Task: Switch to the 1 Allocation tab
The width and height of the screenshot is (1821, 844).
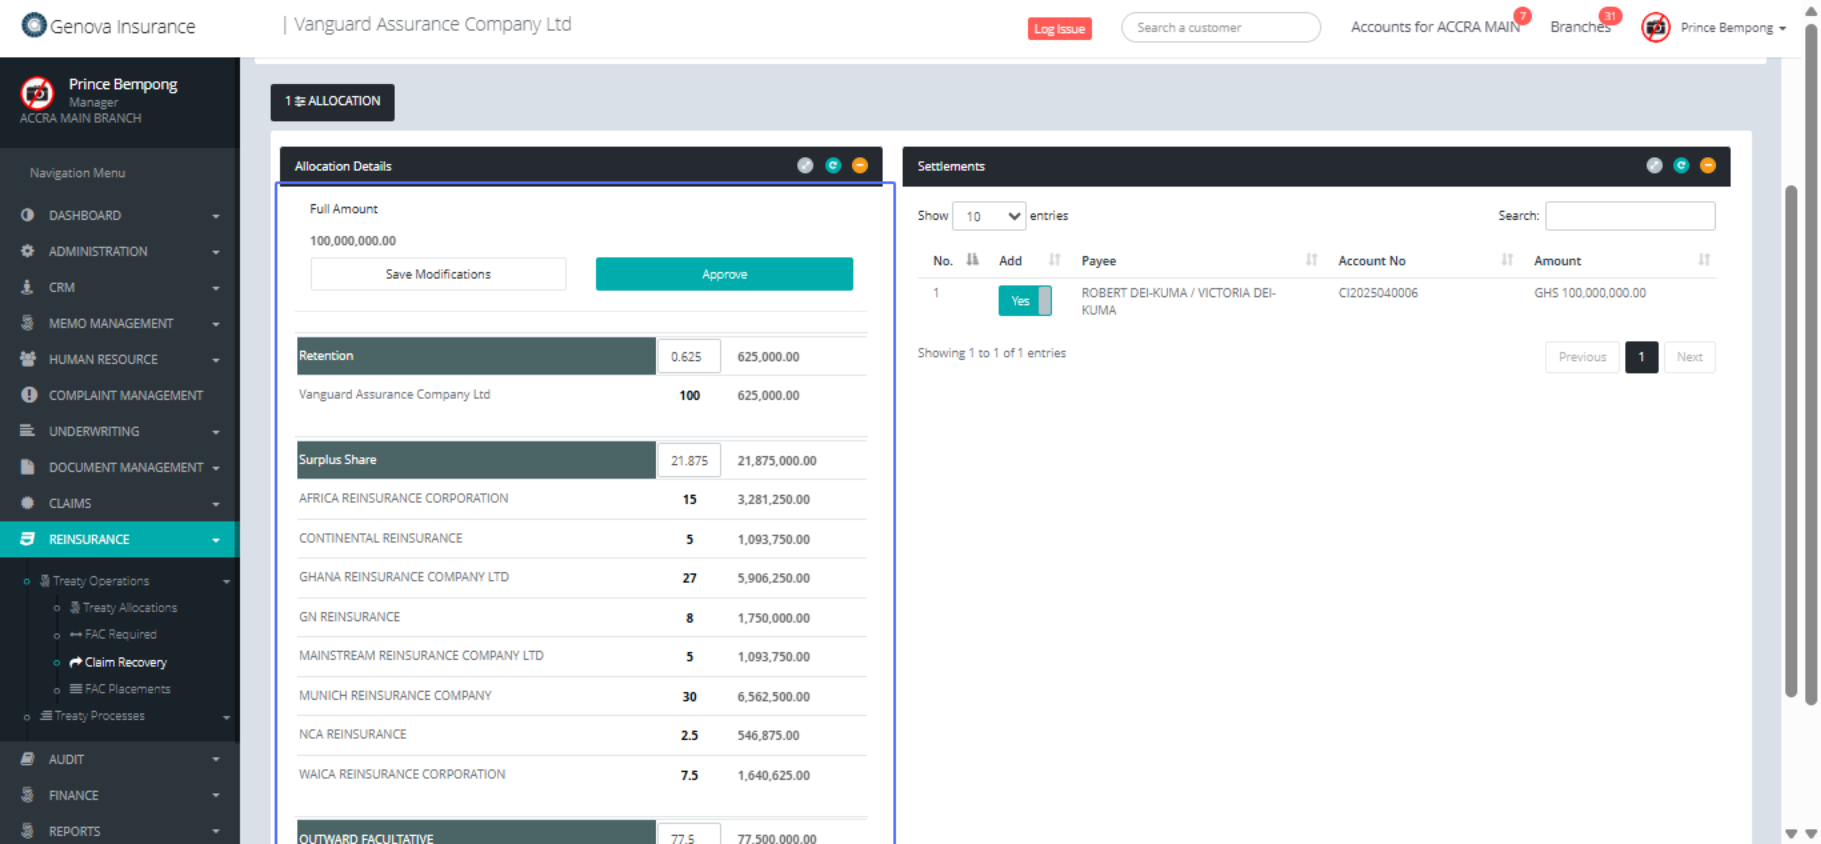Action: coord(332,102)
